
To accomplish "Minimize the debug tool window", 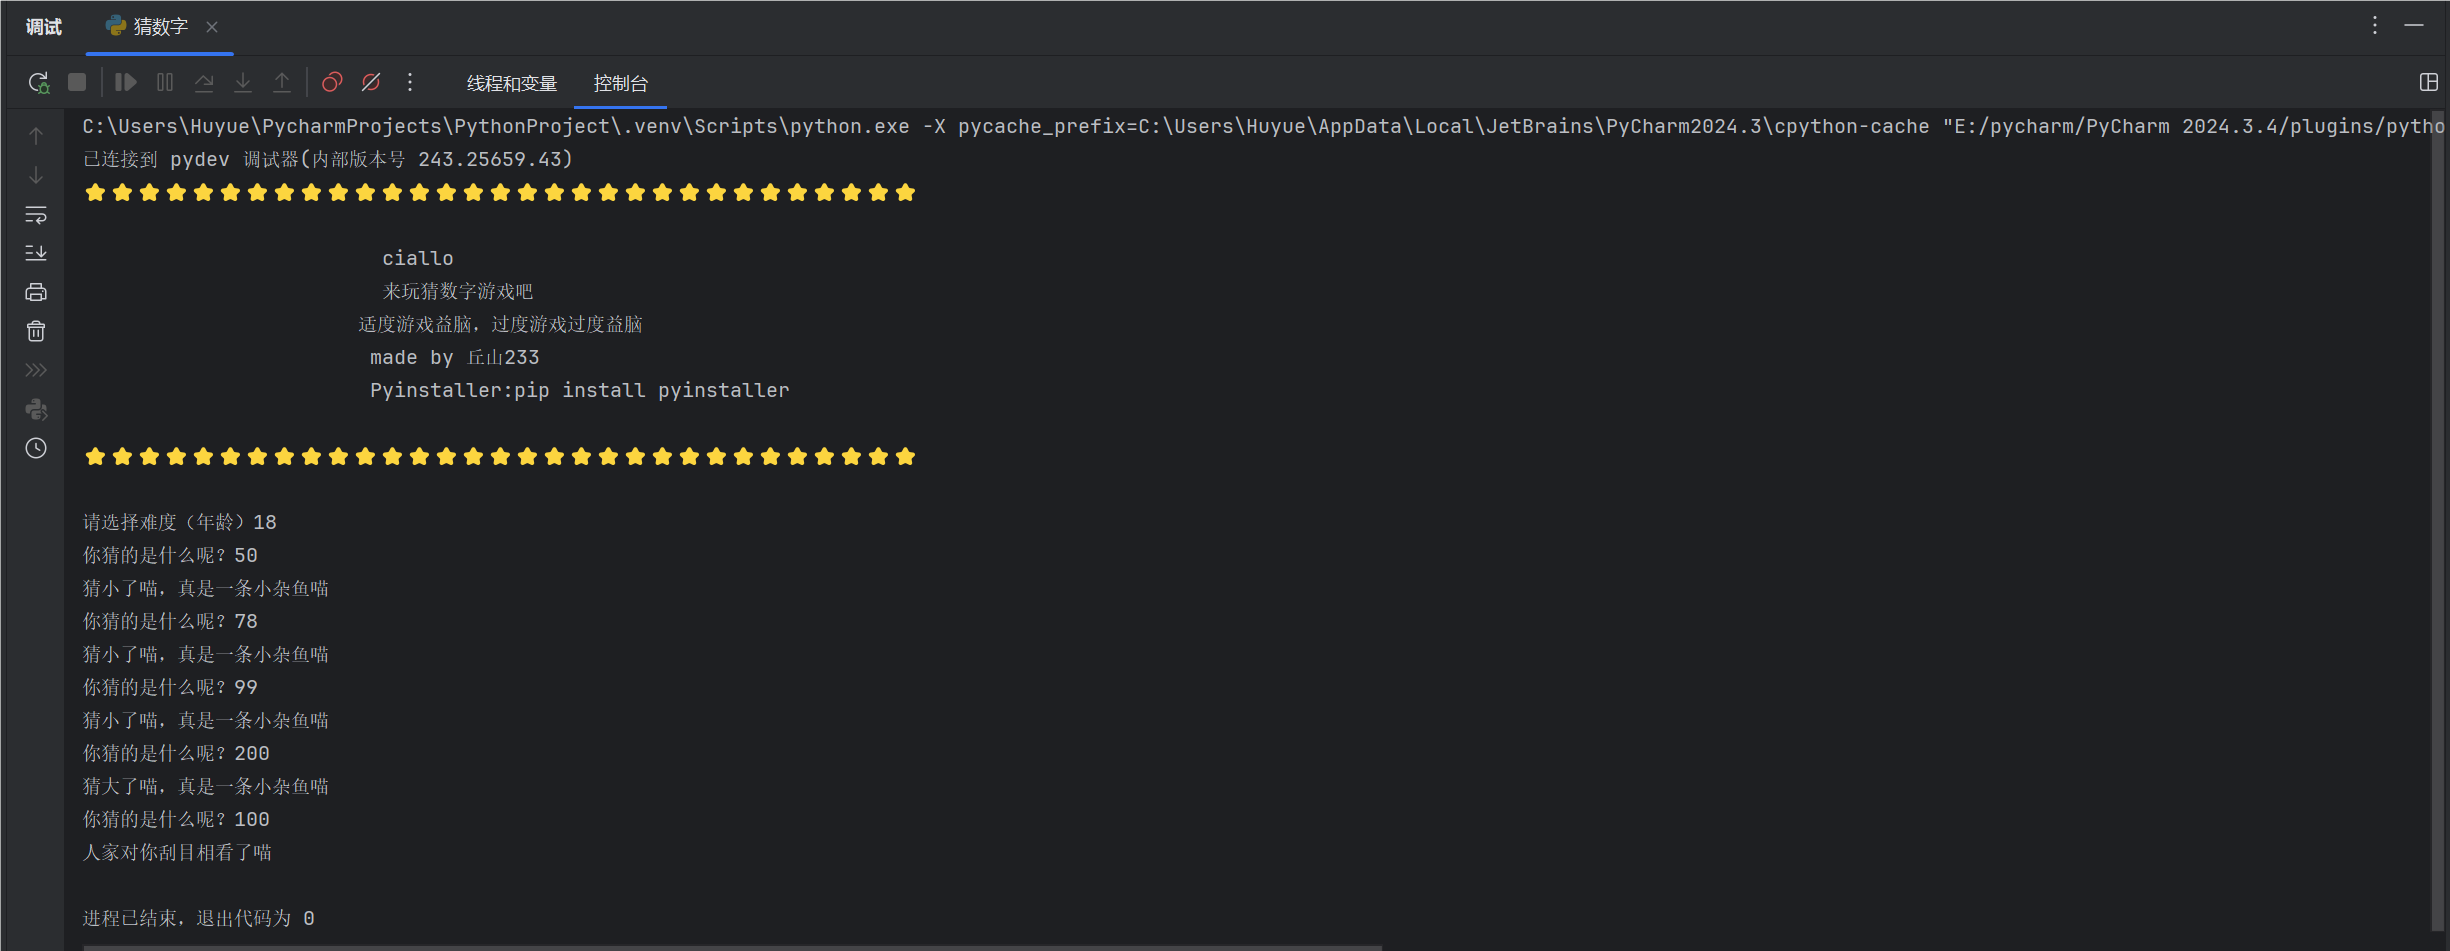I will (2414, 26).
